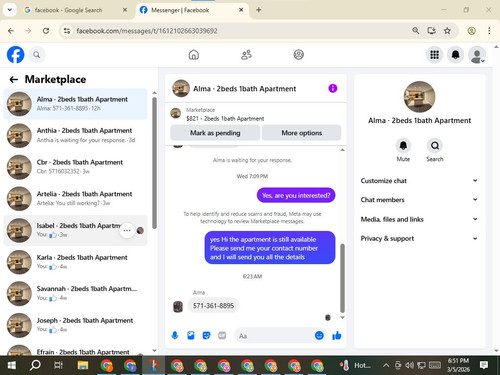Image resolution: width=500 pixels, height=375 pixels.
Task: Open the three-dot menu on Isabel chat
Action: pos(127,230)
